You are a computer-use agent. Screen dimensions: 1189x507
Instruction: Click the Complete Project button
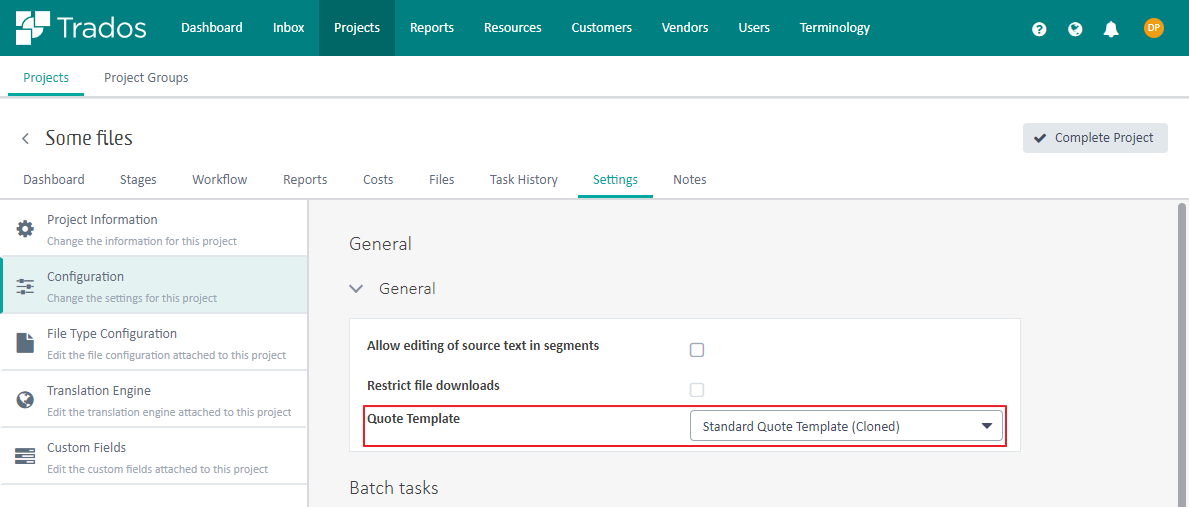(1095, 138)
